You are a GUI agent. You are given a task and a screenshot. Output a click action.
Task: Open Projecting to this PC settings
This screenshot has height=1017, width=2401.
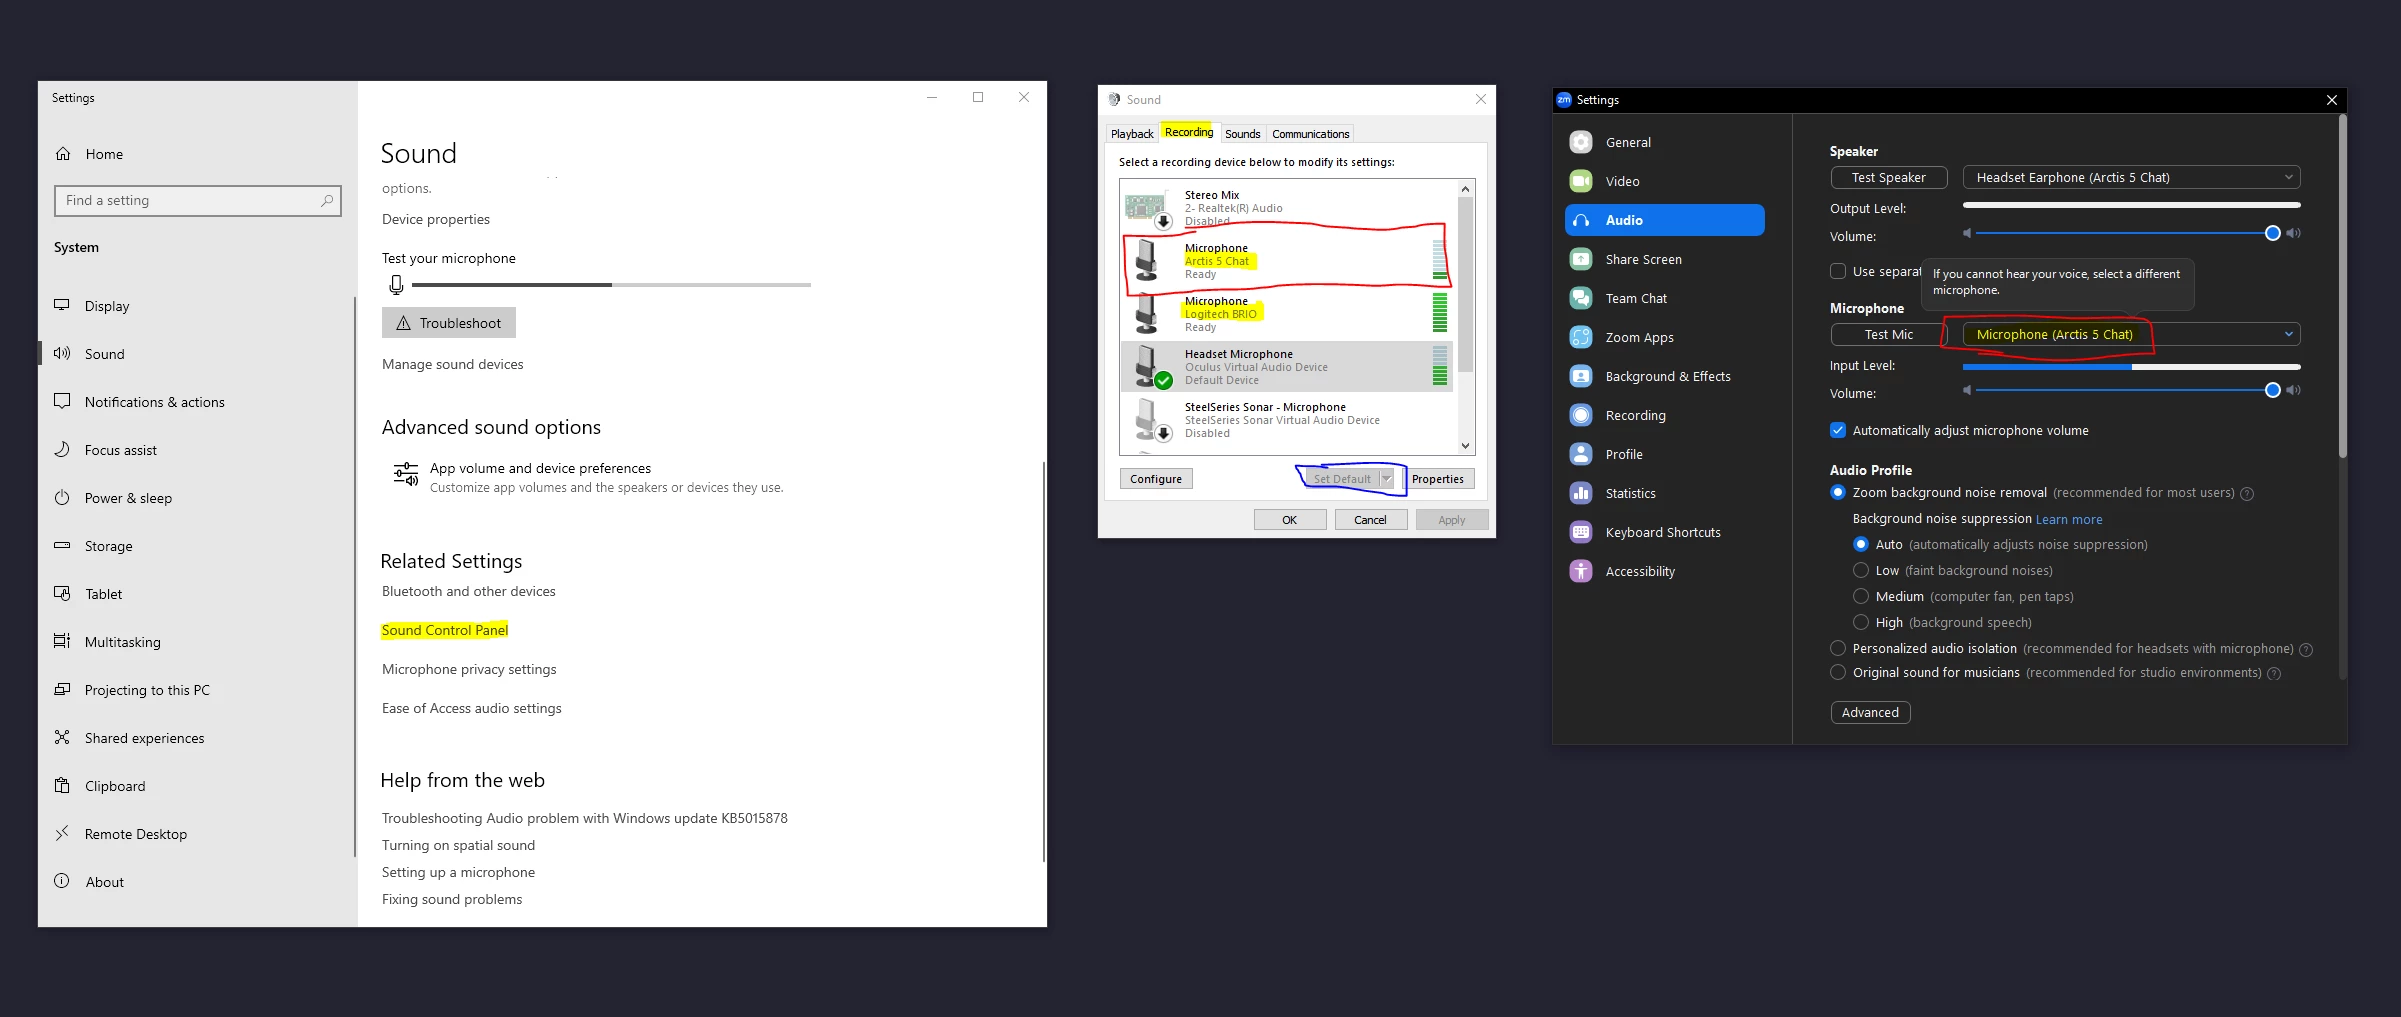(x=147, y=690)
